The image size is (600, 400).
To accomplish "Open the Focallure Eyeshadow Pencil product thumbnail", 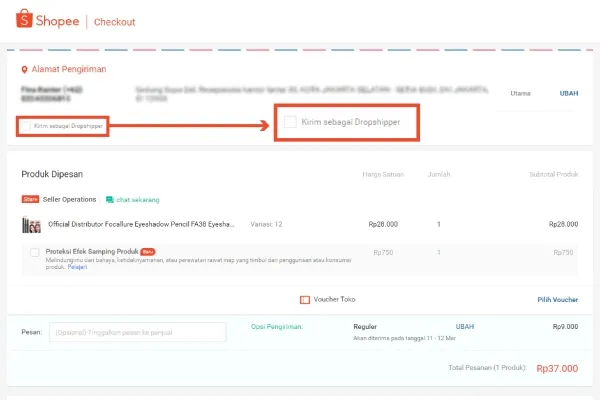I will [x=31, y=225].
